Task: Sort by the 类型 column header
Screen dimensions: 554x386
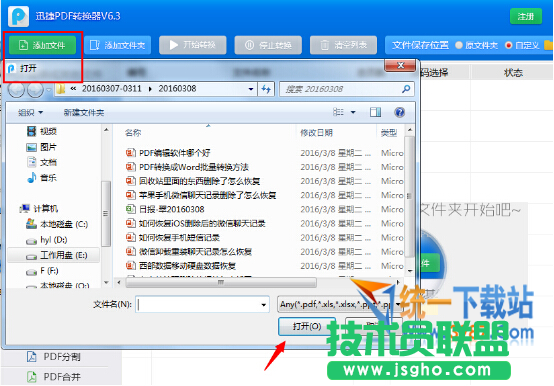Action: click(389, 133)
